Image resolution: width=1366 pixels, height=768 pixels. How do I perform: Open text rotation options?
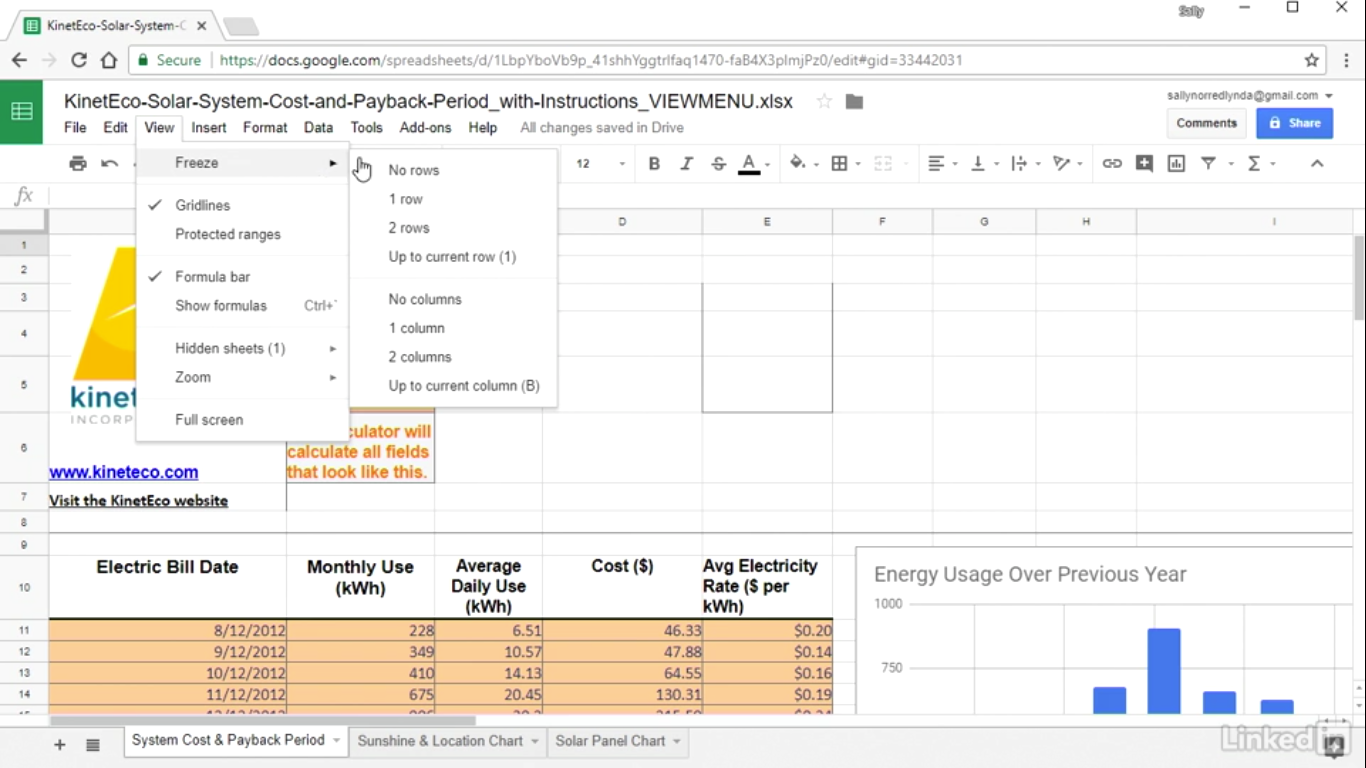coord(1061,163)
